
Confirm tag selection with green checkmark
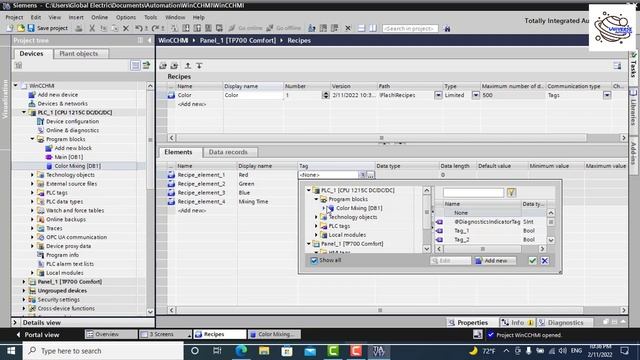[532, 260]
